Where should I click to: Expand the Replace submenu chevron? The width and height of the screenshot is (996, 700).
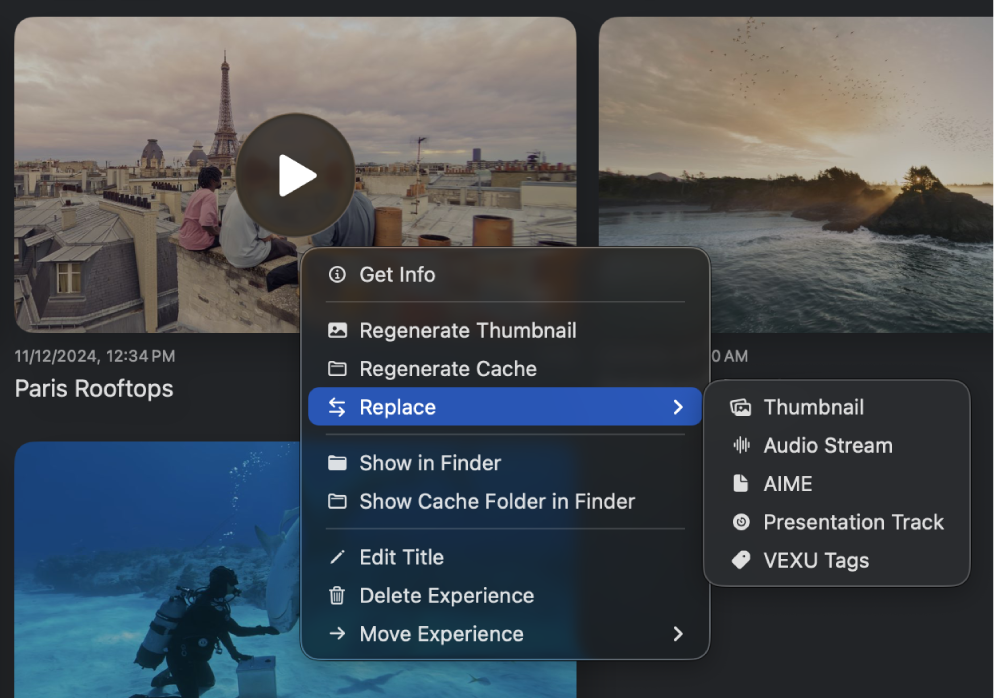678,407
